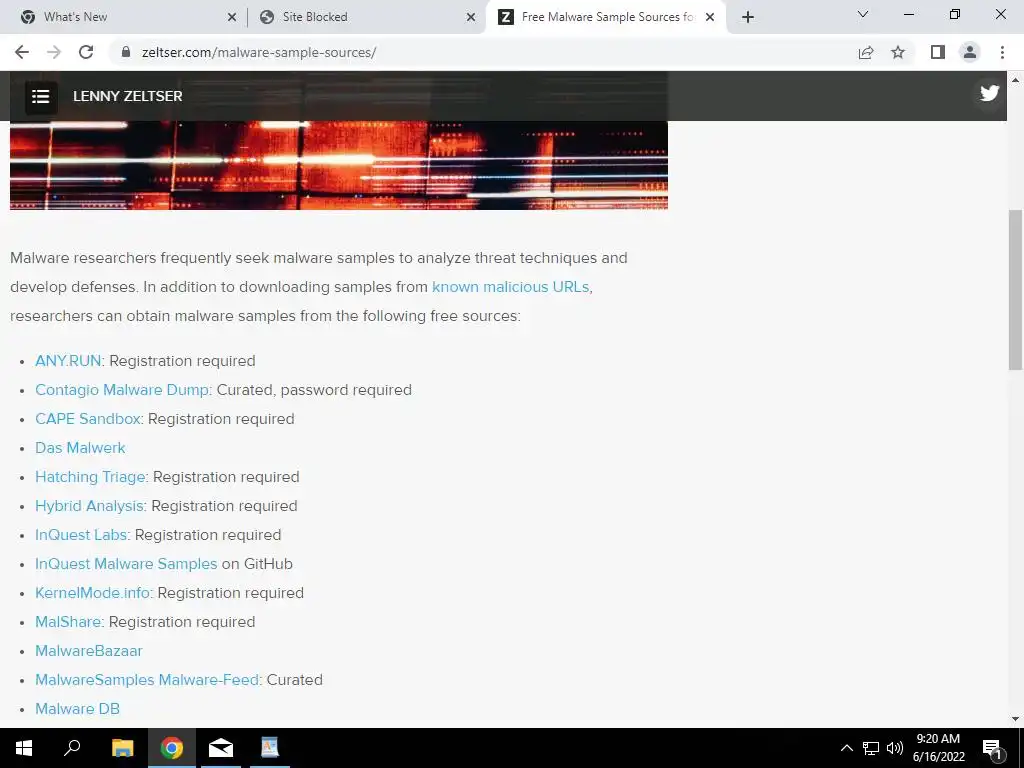1024x768 pixels.
Task: Click the scrollbar down arrow
Action: pos(1015,719)
